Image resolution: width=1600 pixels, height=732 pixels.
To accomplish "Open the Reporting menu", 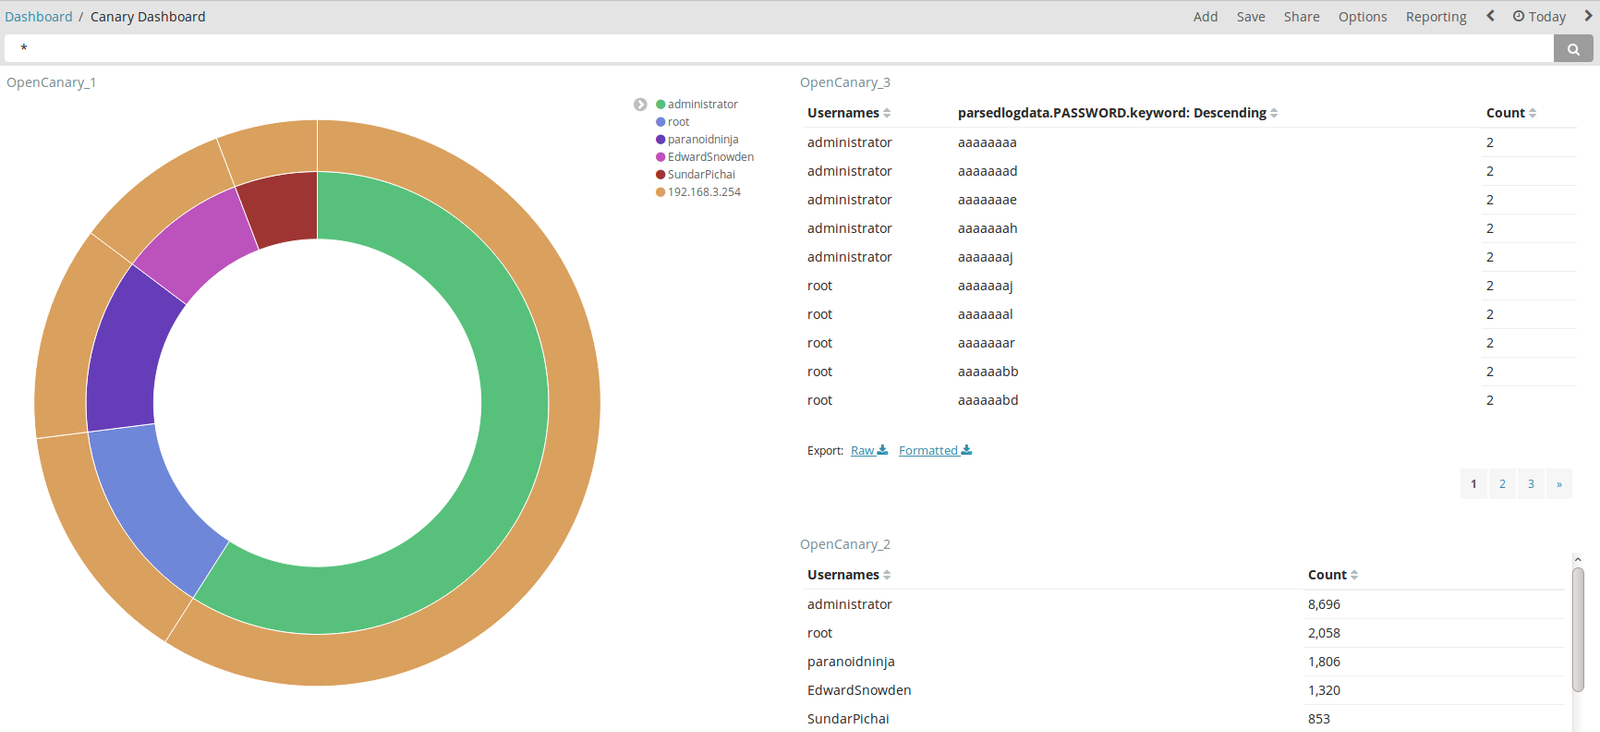I will [1436, 16].
